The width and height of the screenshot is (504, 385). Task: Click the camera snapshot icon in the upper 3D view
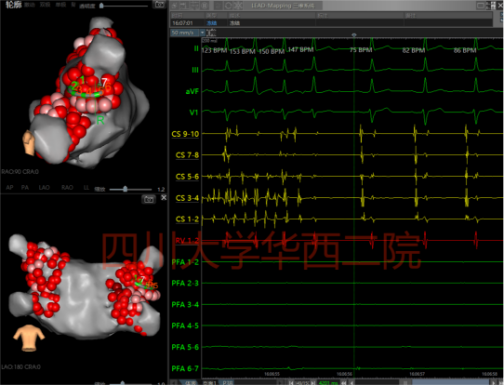pyautogui.click(x=160, y=5)
